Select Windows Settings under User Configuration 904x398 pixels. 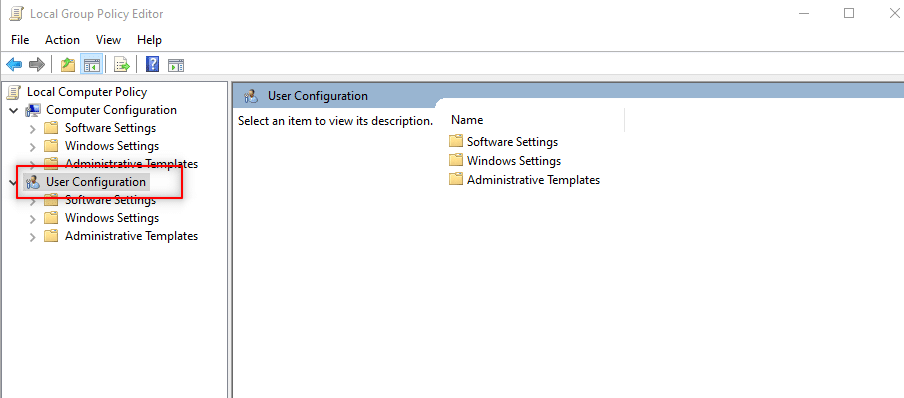112,218
